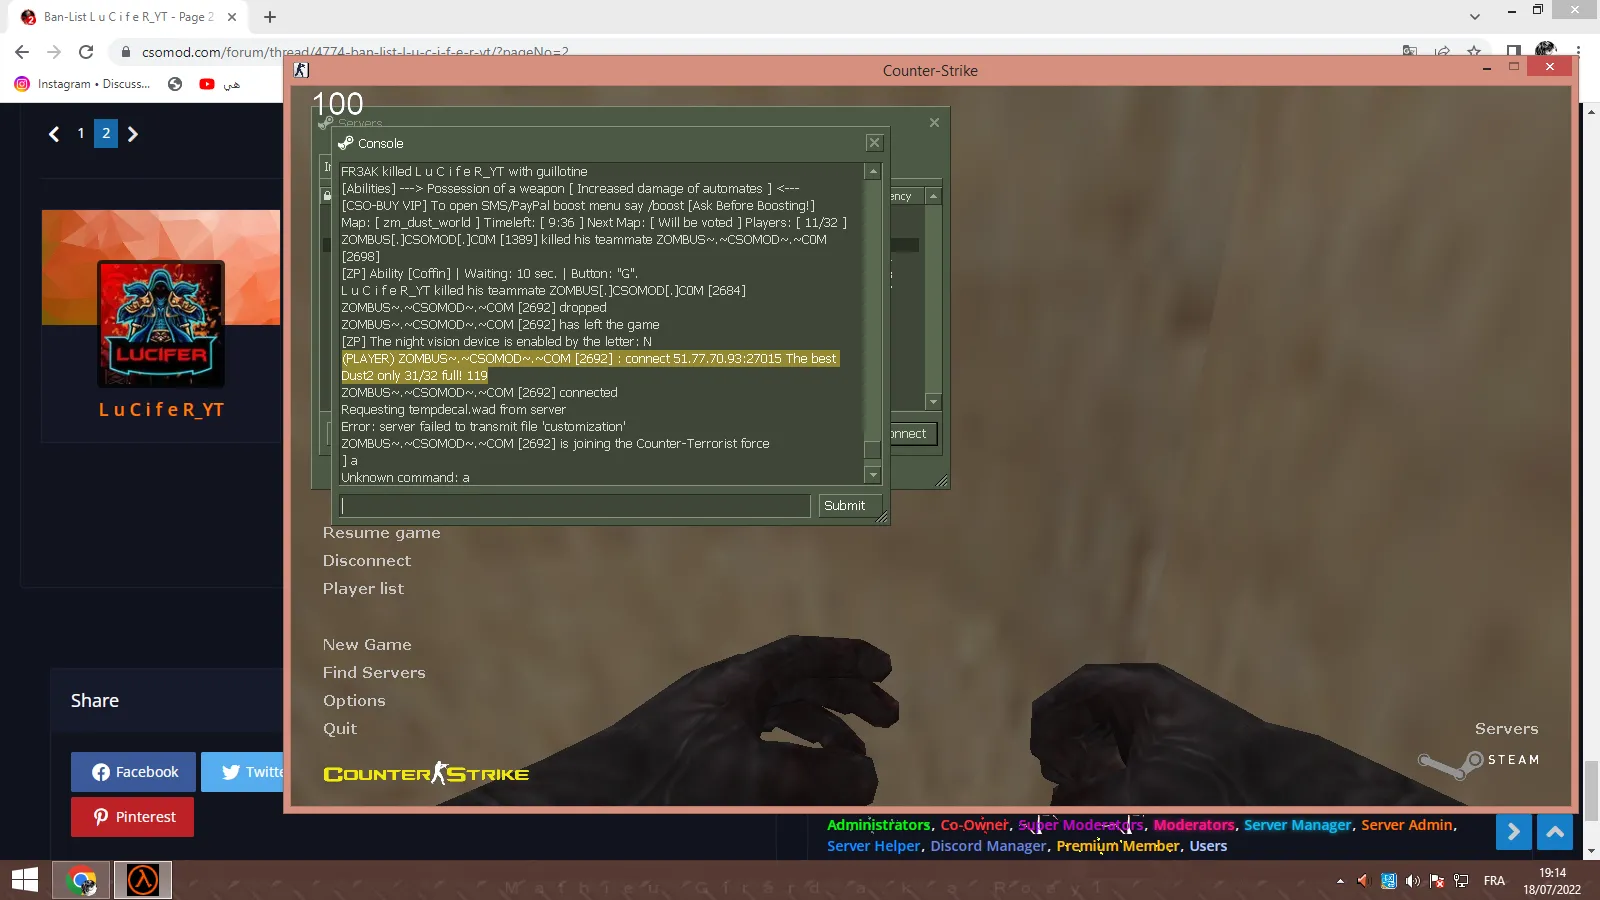Jump to page top with up arrow
This screenshot has width=1600, height=900.
[1555, 832]
